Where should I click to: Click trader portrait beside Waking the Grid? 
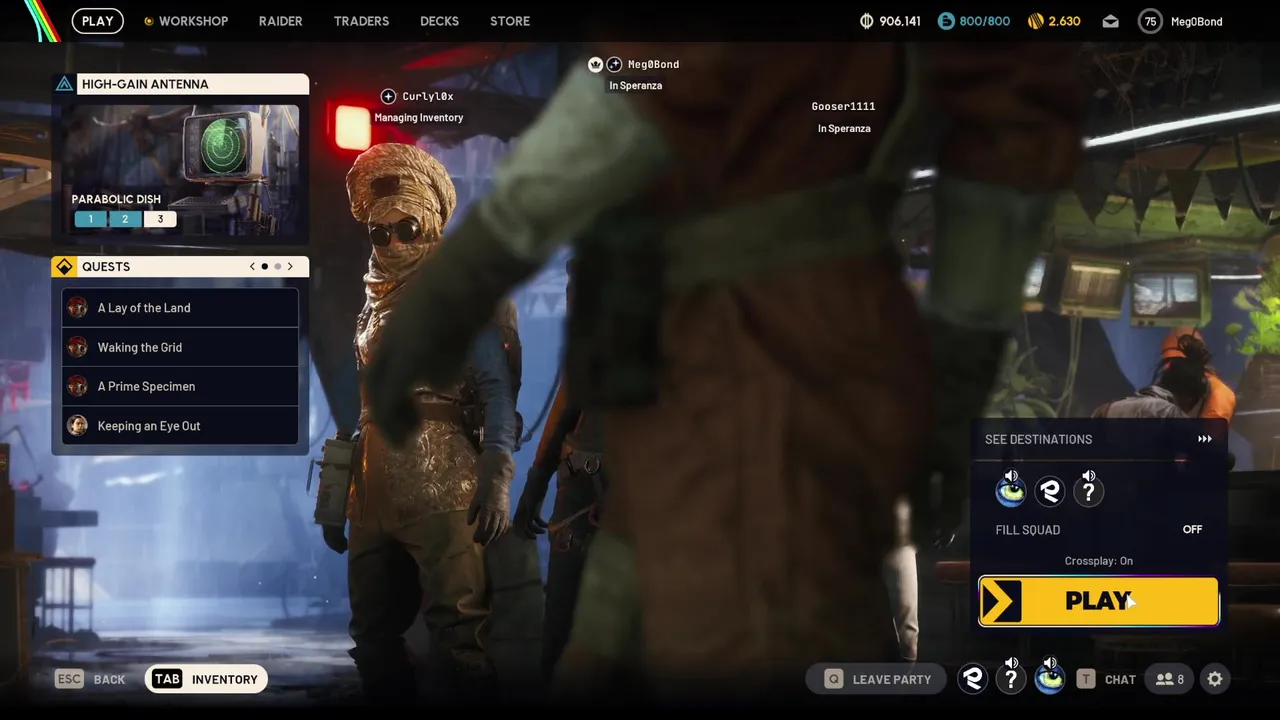click(77, 347)
